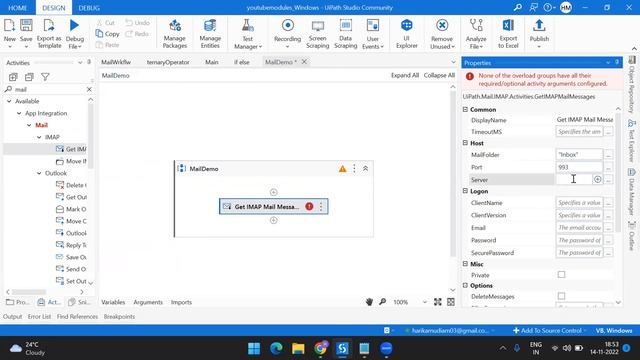Viewport: 640px width, 360px height.
Task: Open the MailWrkflw tab
Action: [116, 62]
